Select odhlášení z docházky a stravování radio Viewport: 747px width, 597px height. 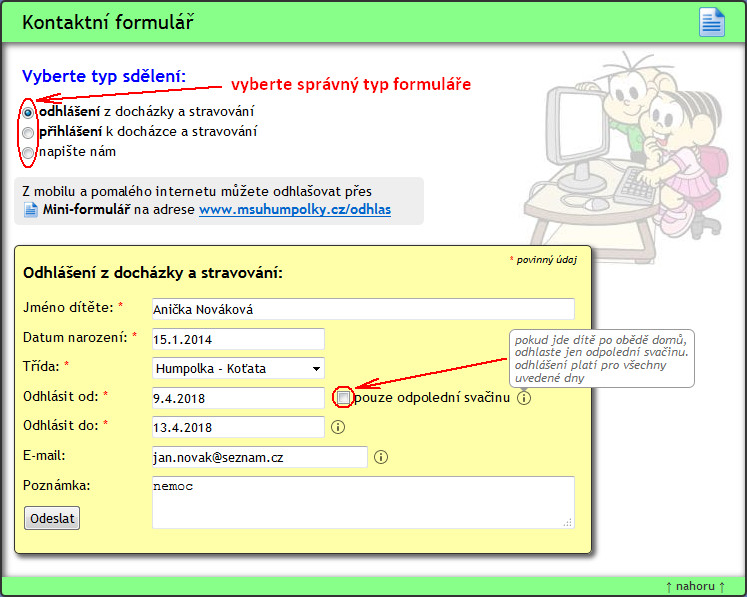click(x=28, y=112)
